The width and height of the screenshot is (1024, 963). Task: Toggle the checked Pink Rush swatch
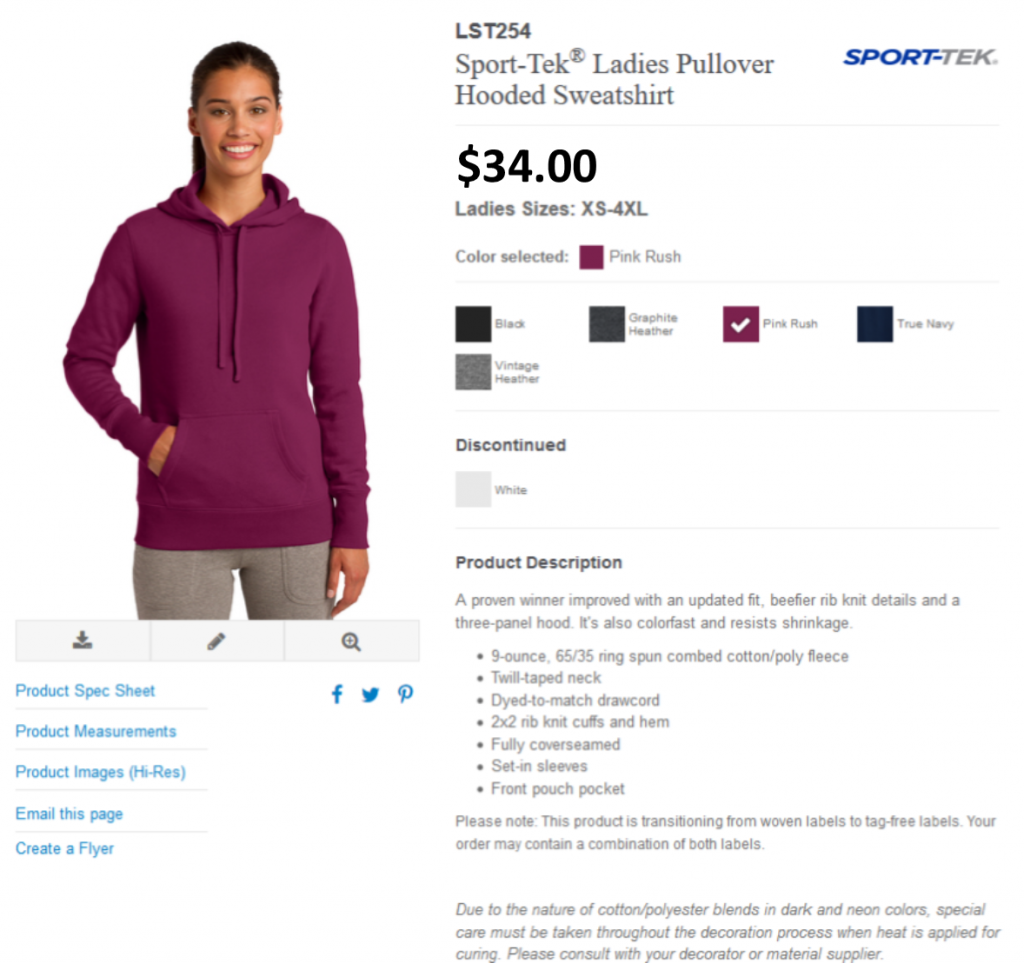tap(741, 324)
